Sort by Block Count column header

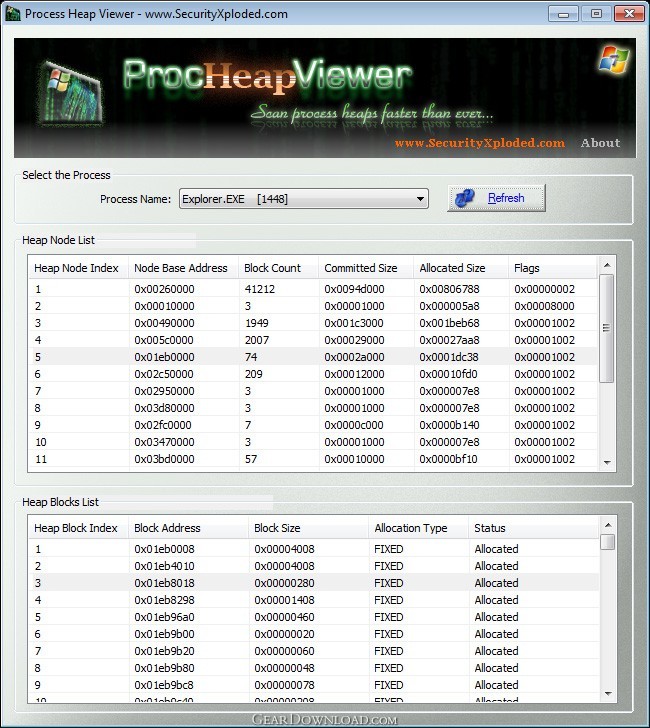coord(279,268)
